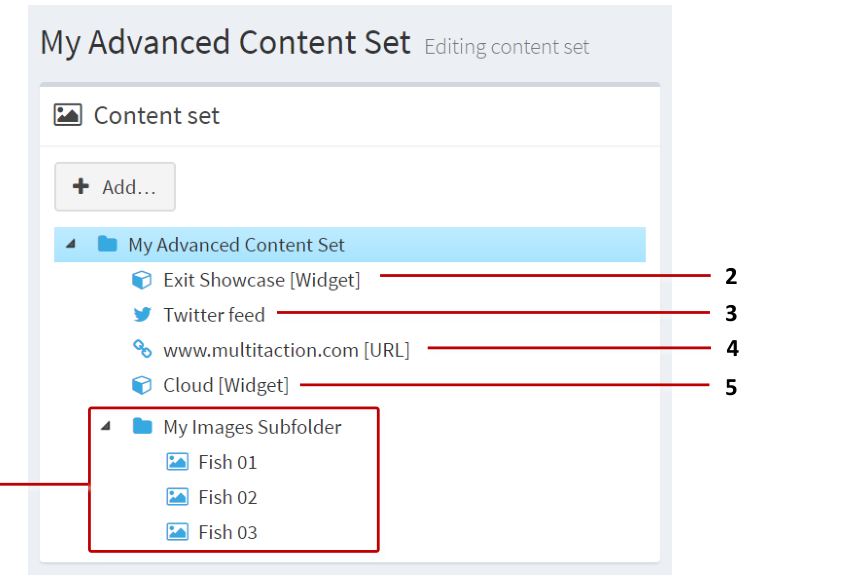
Task: Click the folder icon of My Advanced Content Set
Action: [107, 244]
